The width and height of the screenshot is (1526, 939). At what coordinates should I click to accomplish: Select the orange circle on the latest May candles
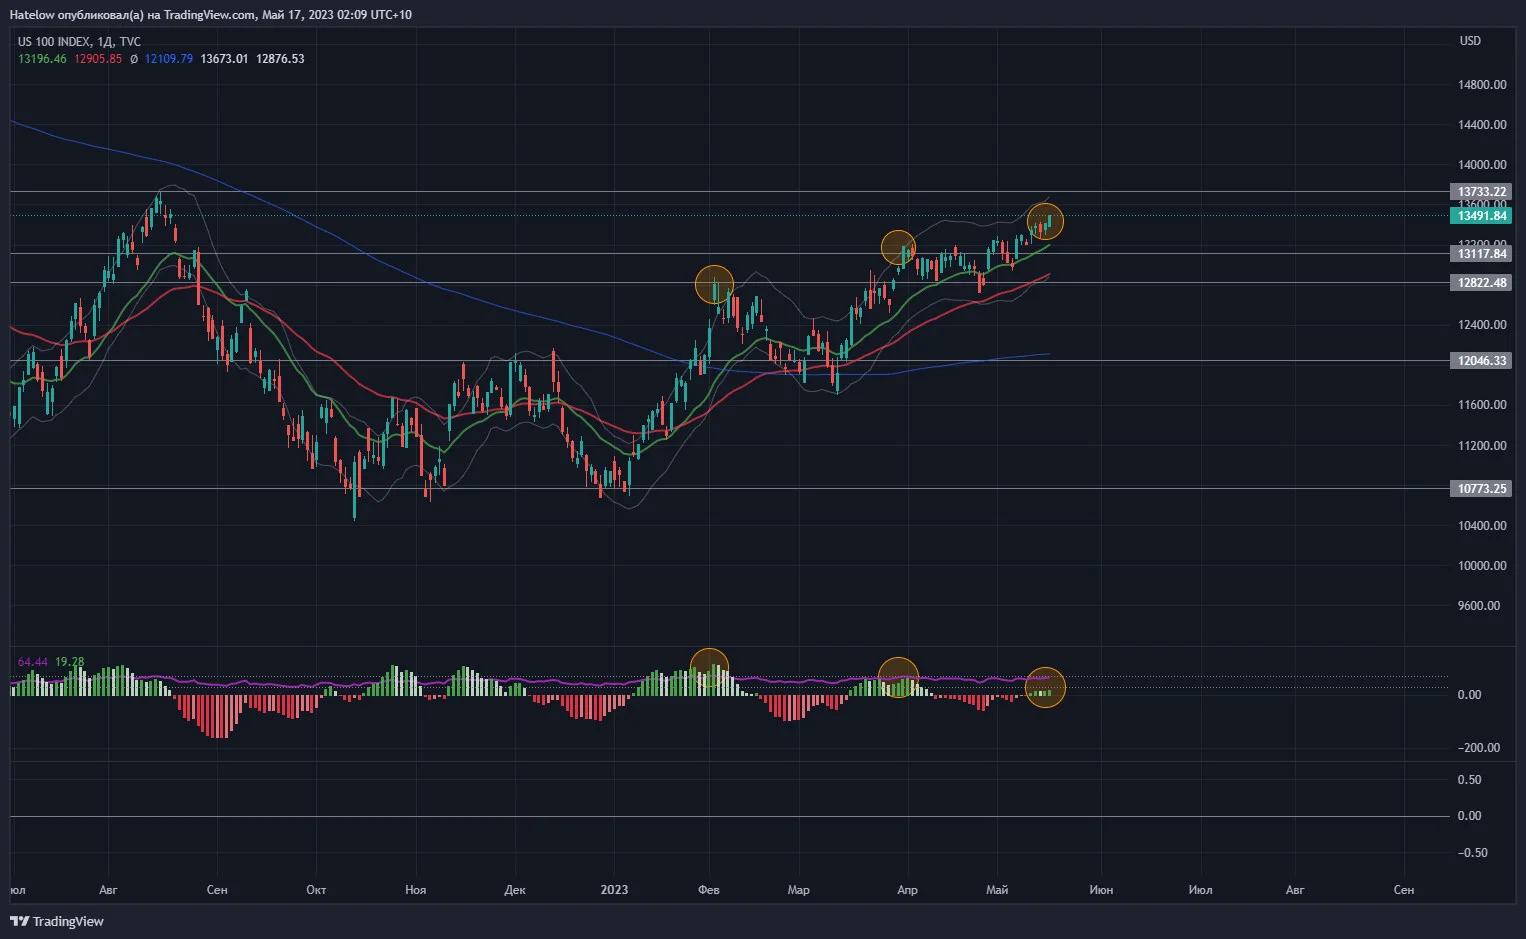[x=1045, y=221]
